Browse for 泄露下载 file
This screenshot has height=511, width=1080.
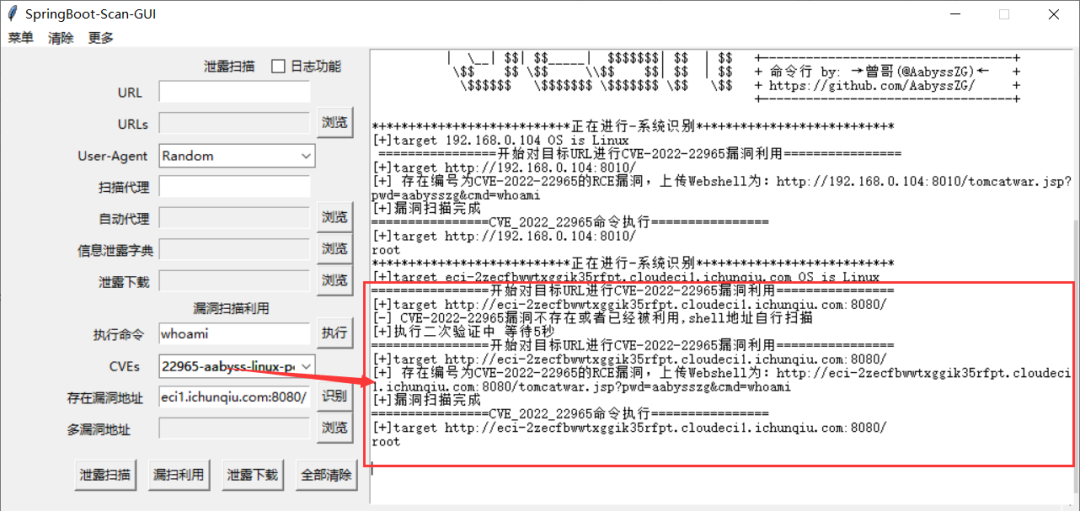tap(335, 280)
